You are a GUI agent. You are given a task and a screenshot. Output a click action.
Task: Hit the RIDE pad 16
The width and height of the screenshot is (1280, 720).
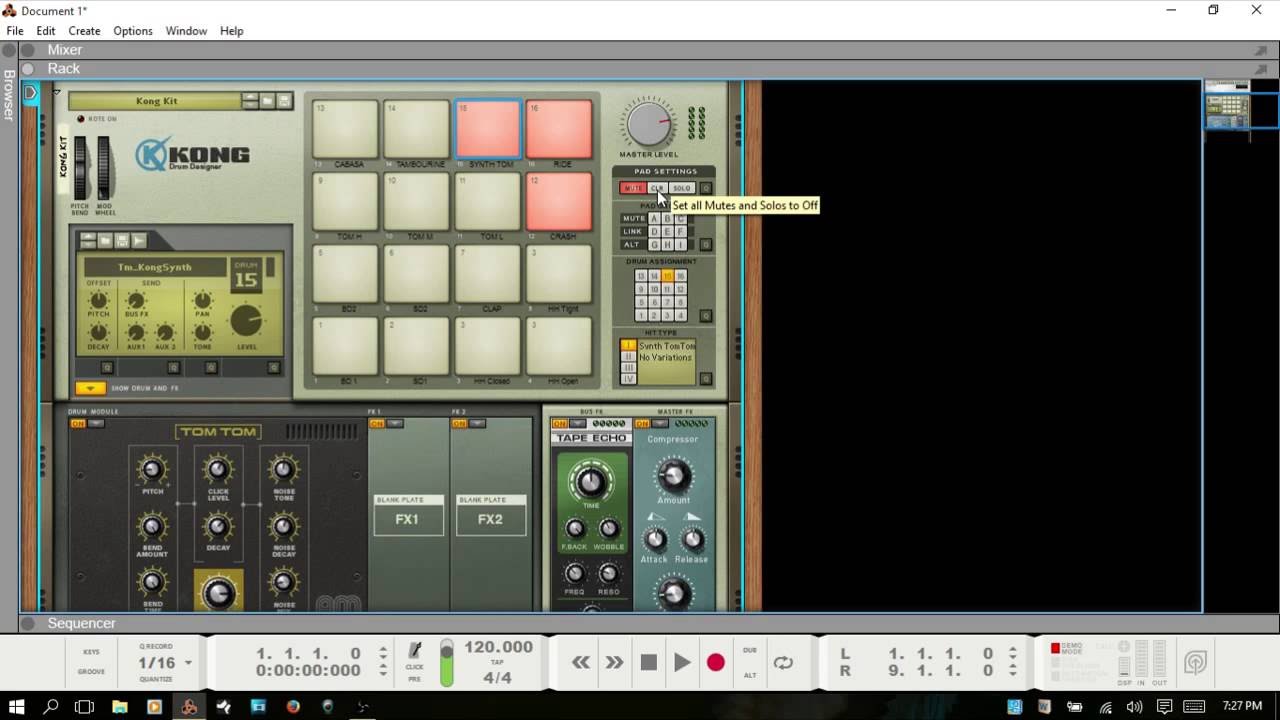(x=559, y=129)
